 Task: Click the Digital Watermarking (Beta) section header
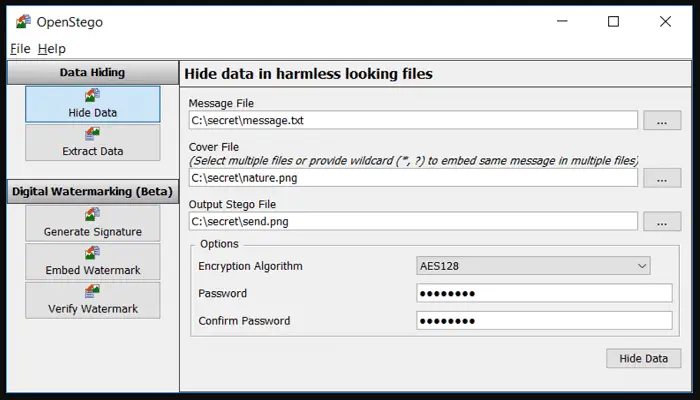click(92, 192)
